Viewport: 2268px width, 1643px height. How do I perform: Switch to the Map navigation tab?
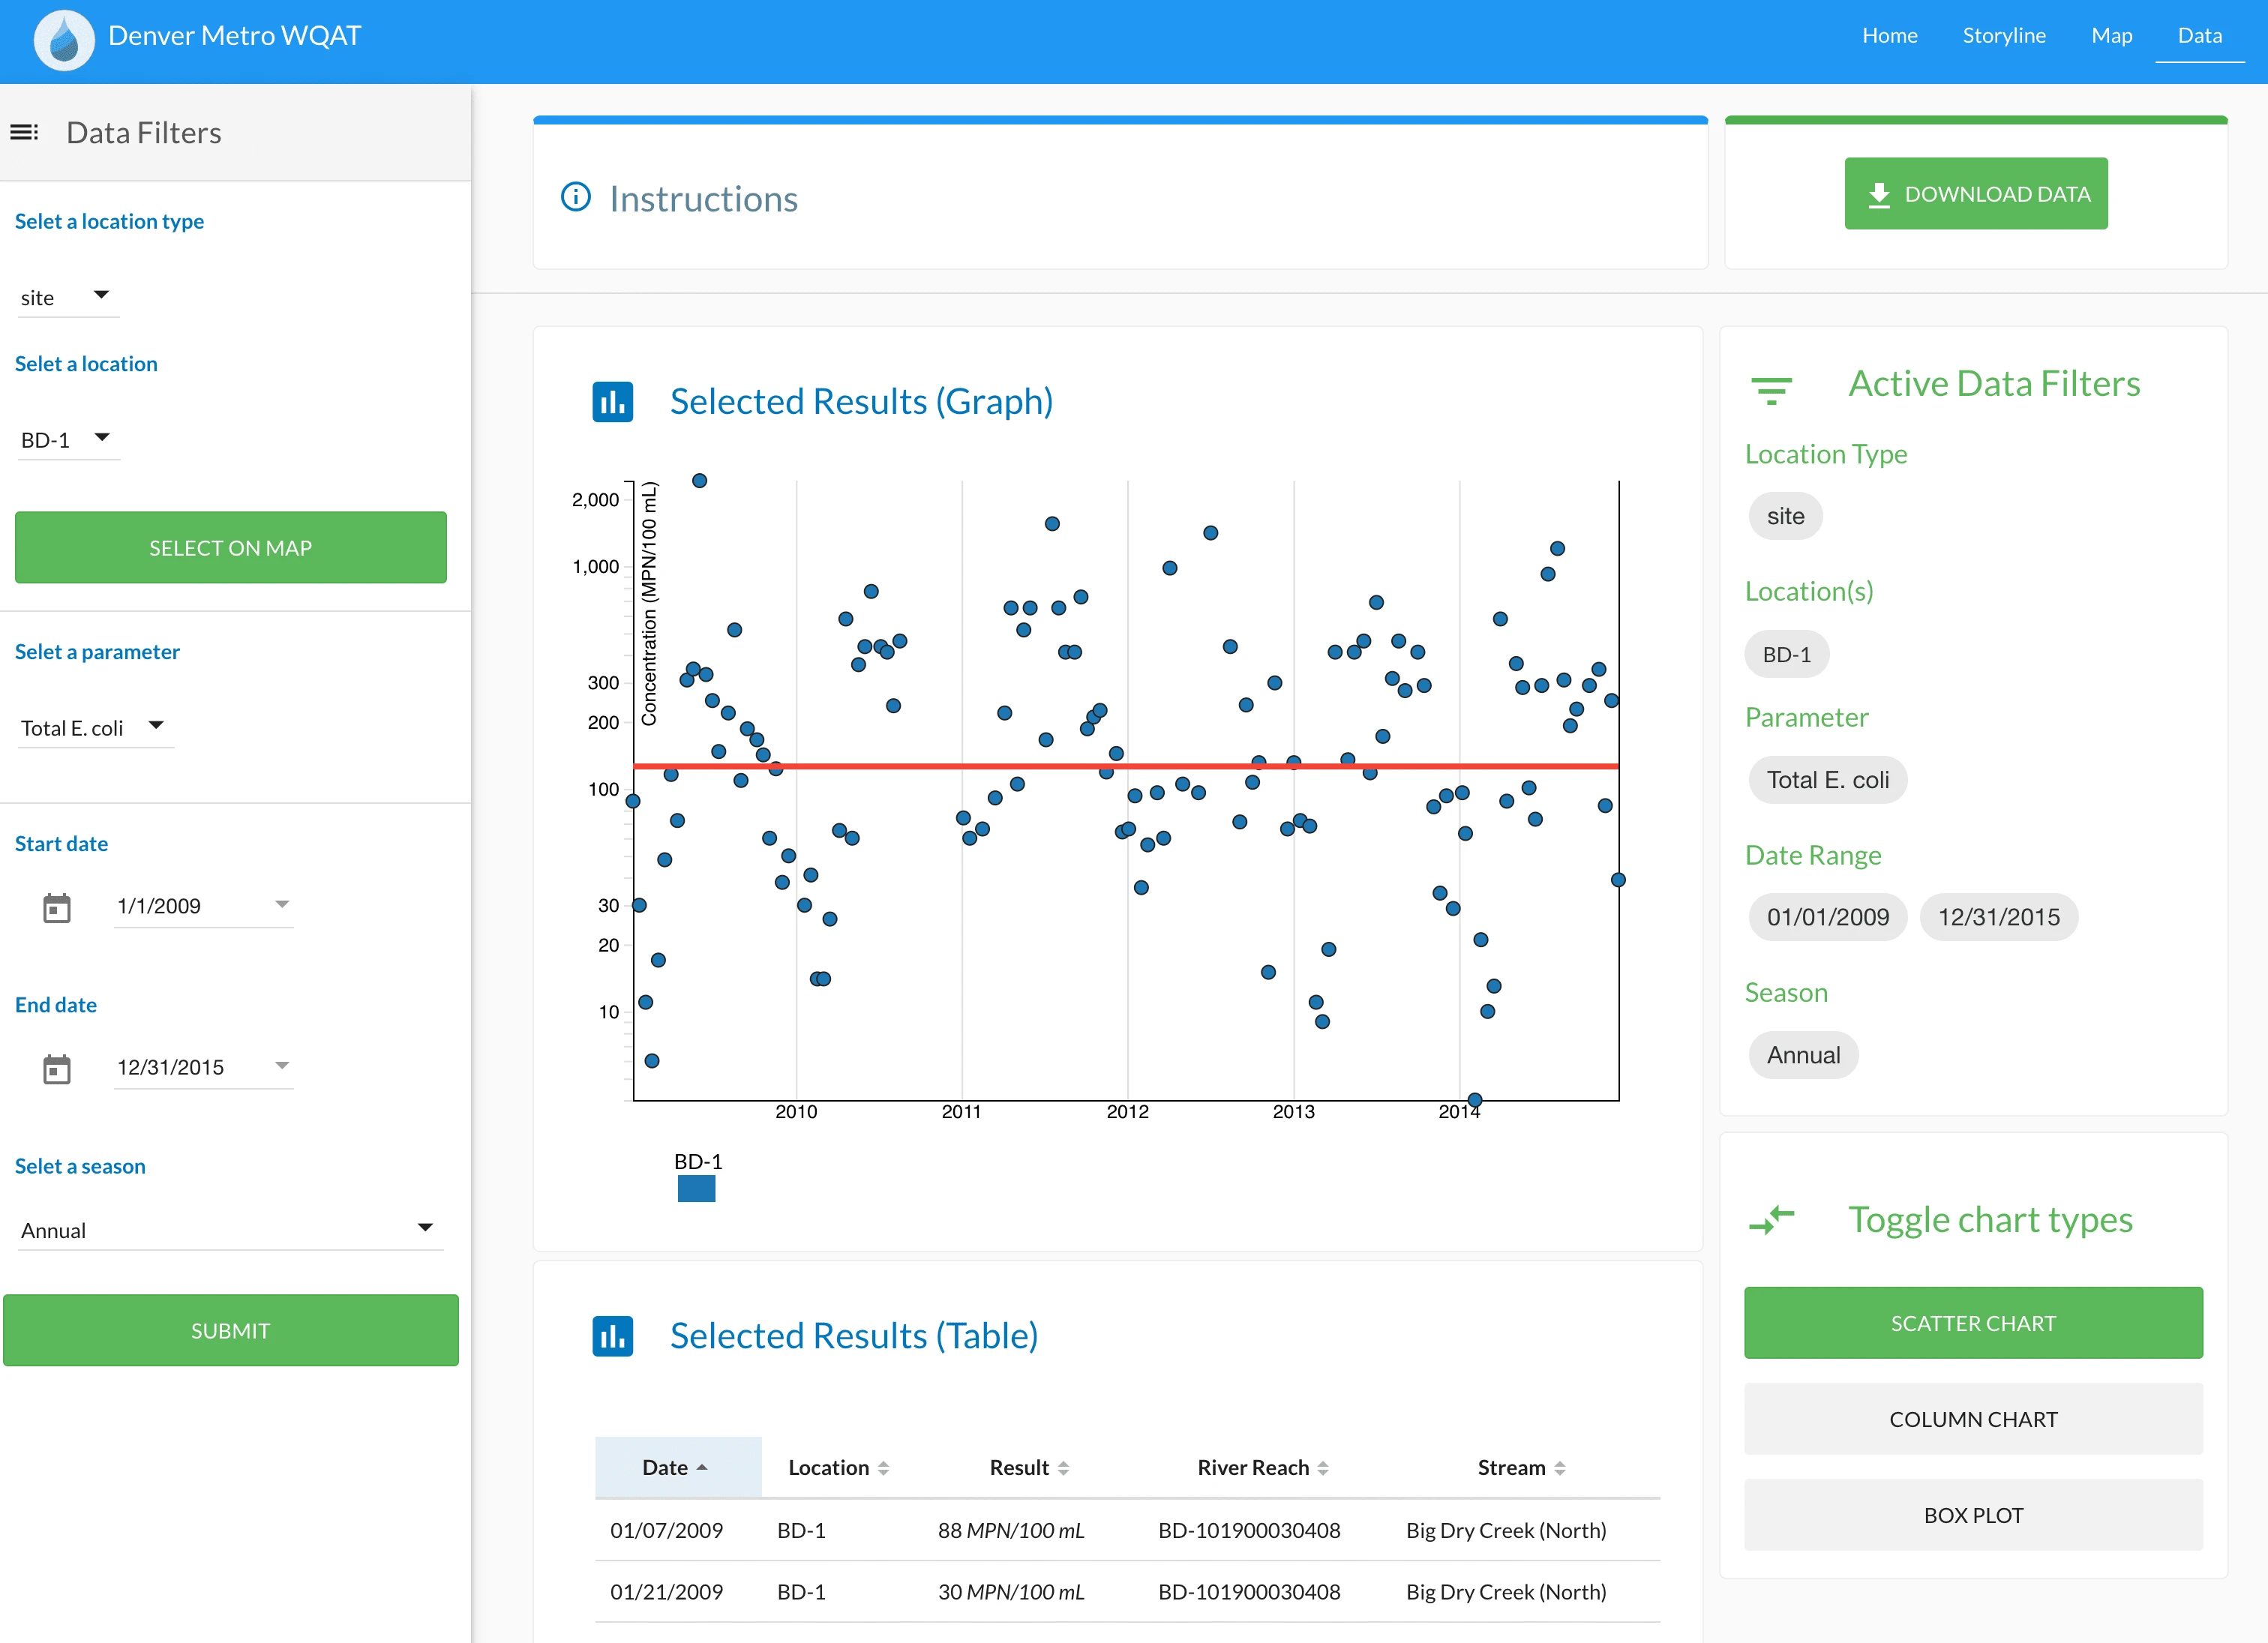click(2111, 36)
